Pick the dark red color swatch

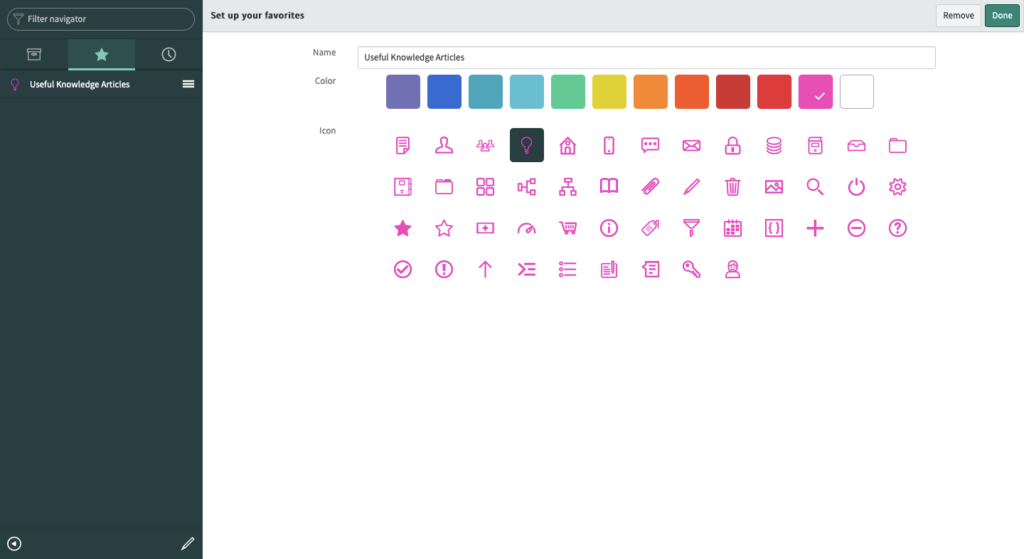[733, 91]
